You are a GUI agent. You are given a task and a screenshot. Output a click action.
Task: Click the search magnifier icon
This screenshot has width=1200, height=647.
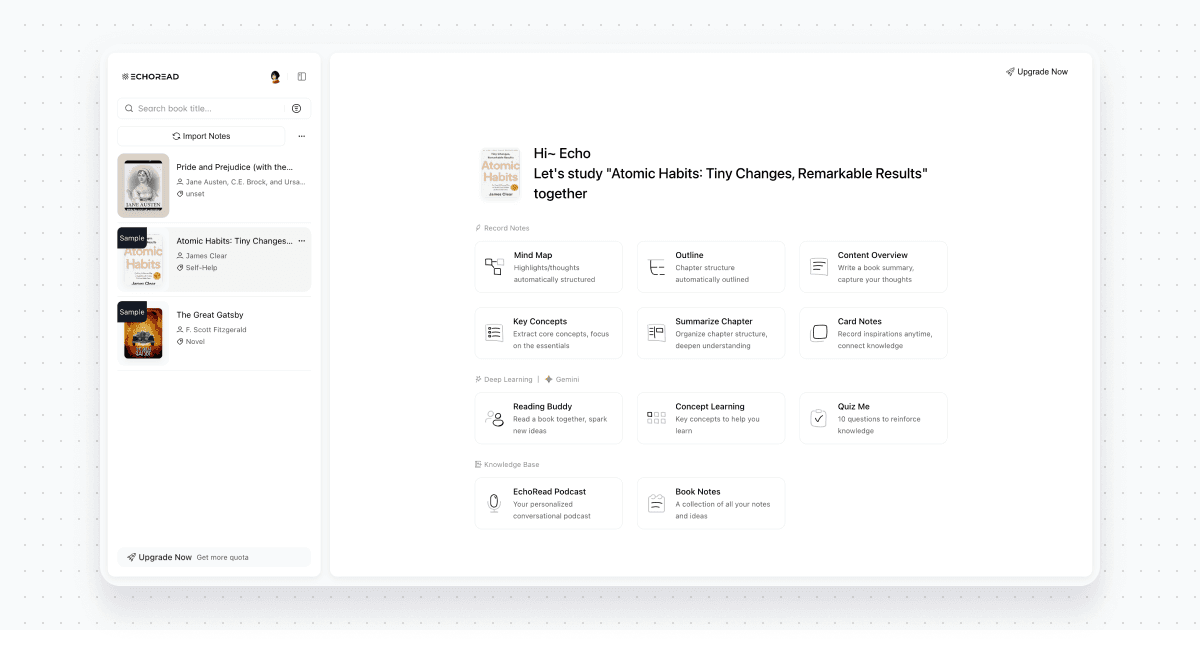pos(129,108)
